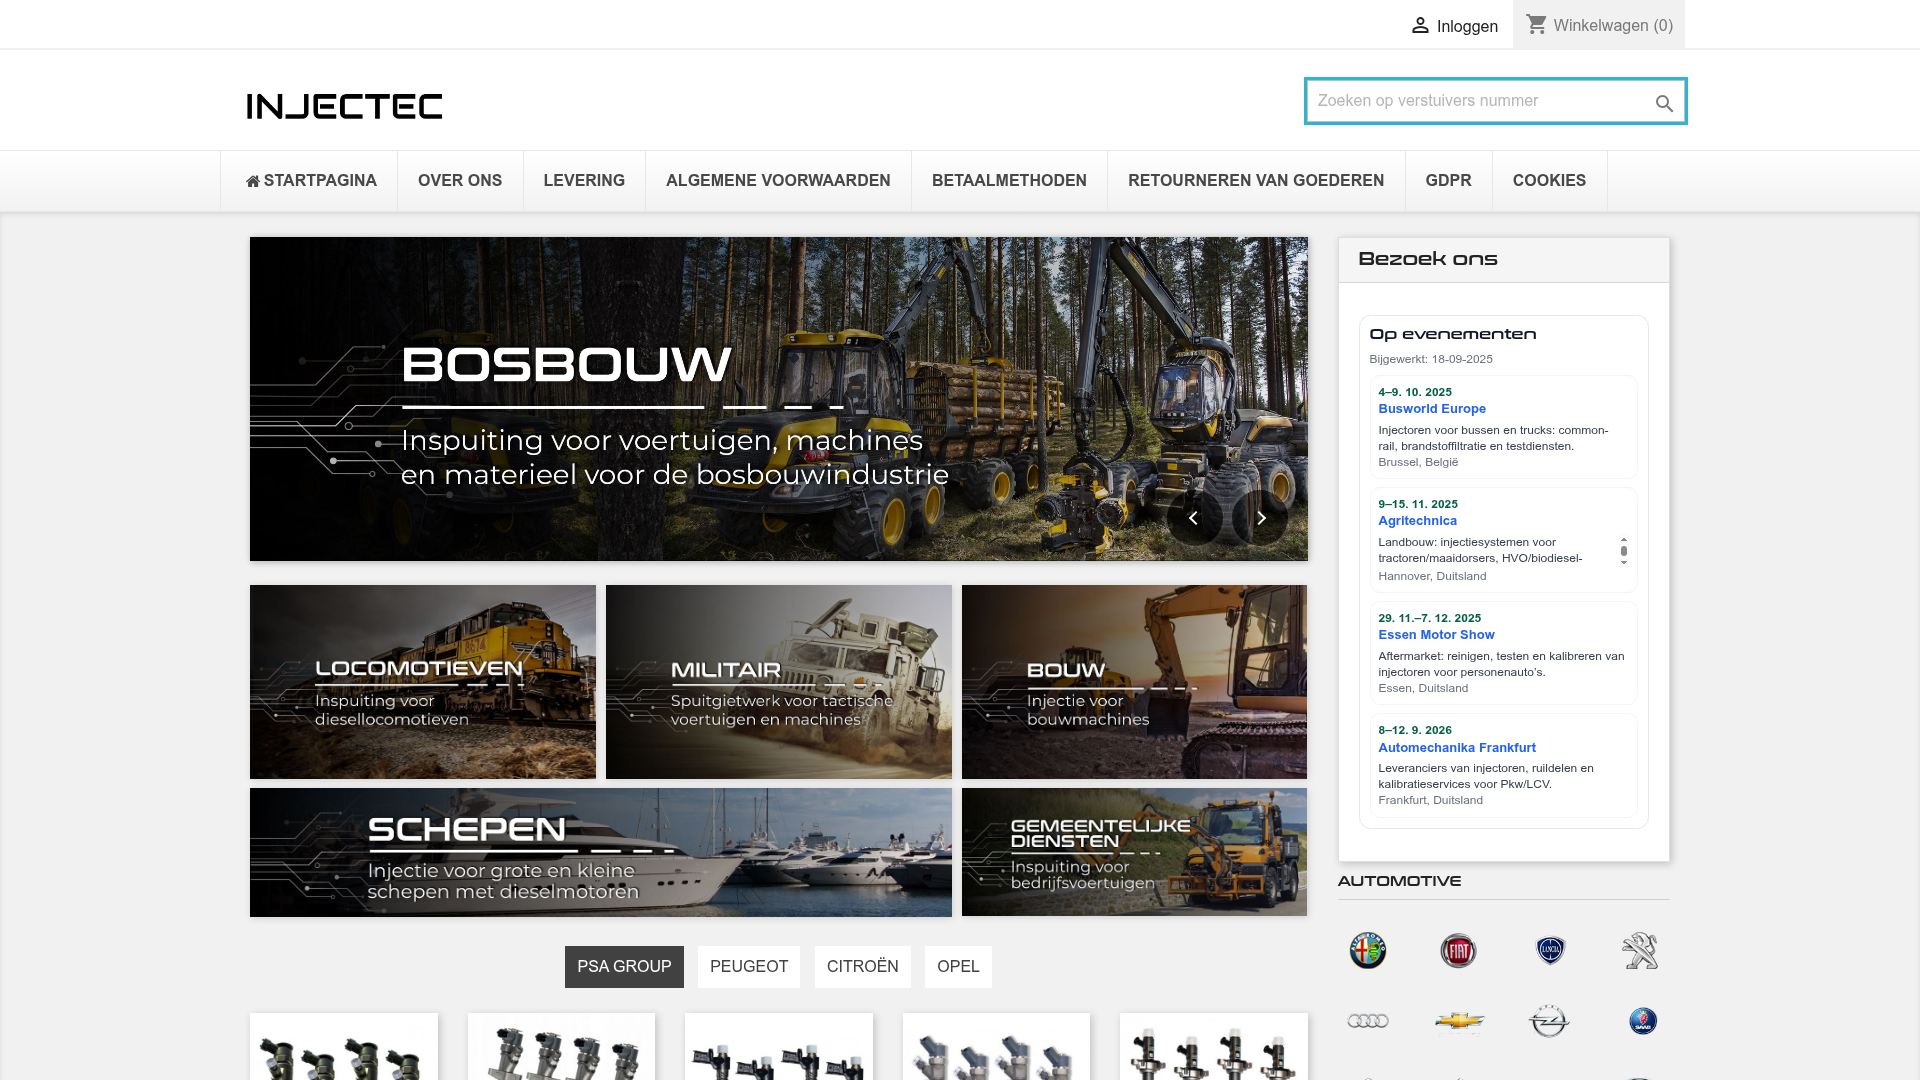The width and height of the screenshot is (1920, 1080).
Task: Click the Chevrolet bowtie logo
Action: click(1459, 1021)
